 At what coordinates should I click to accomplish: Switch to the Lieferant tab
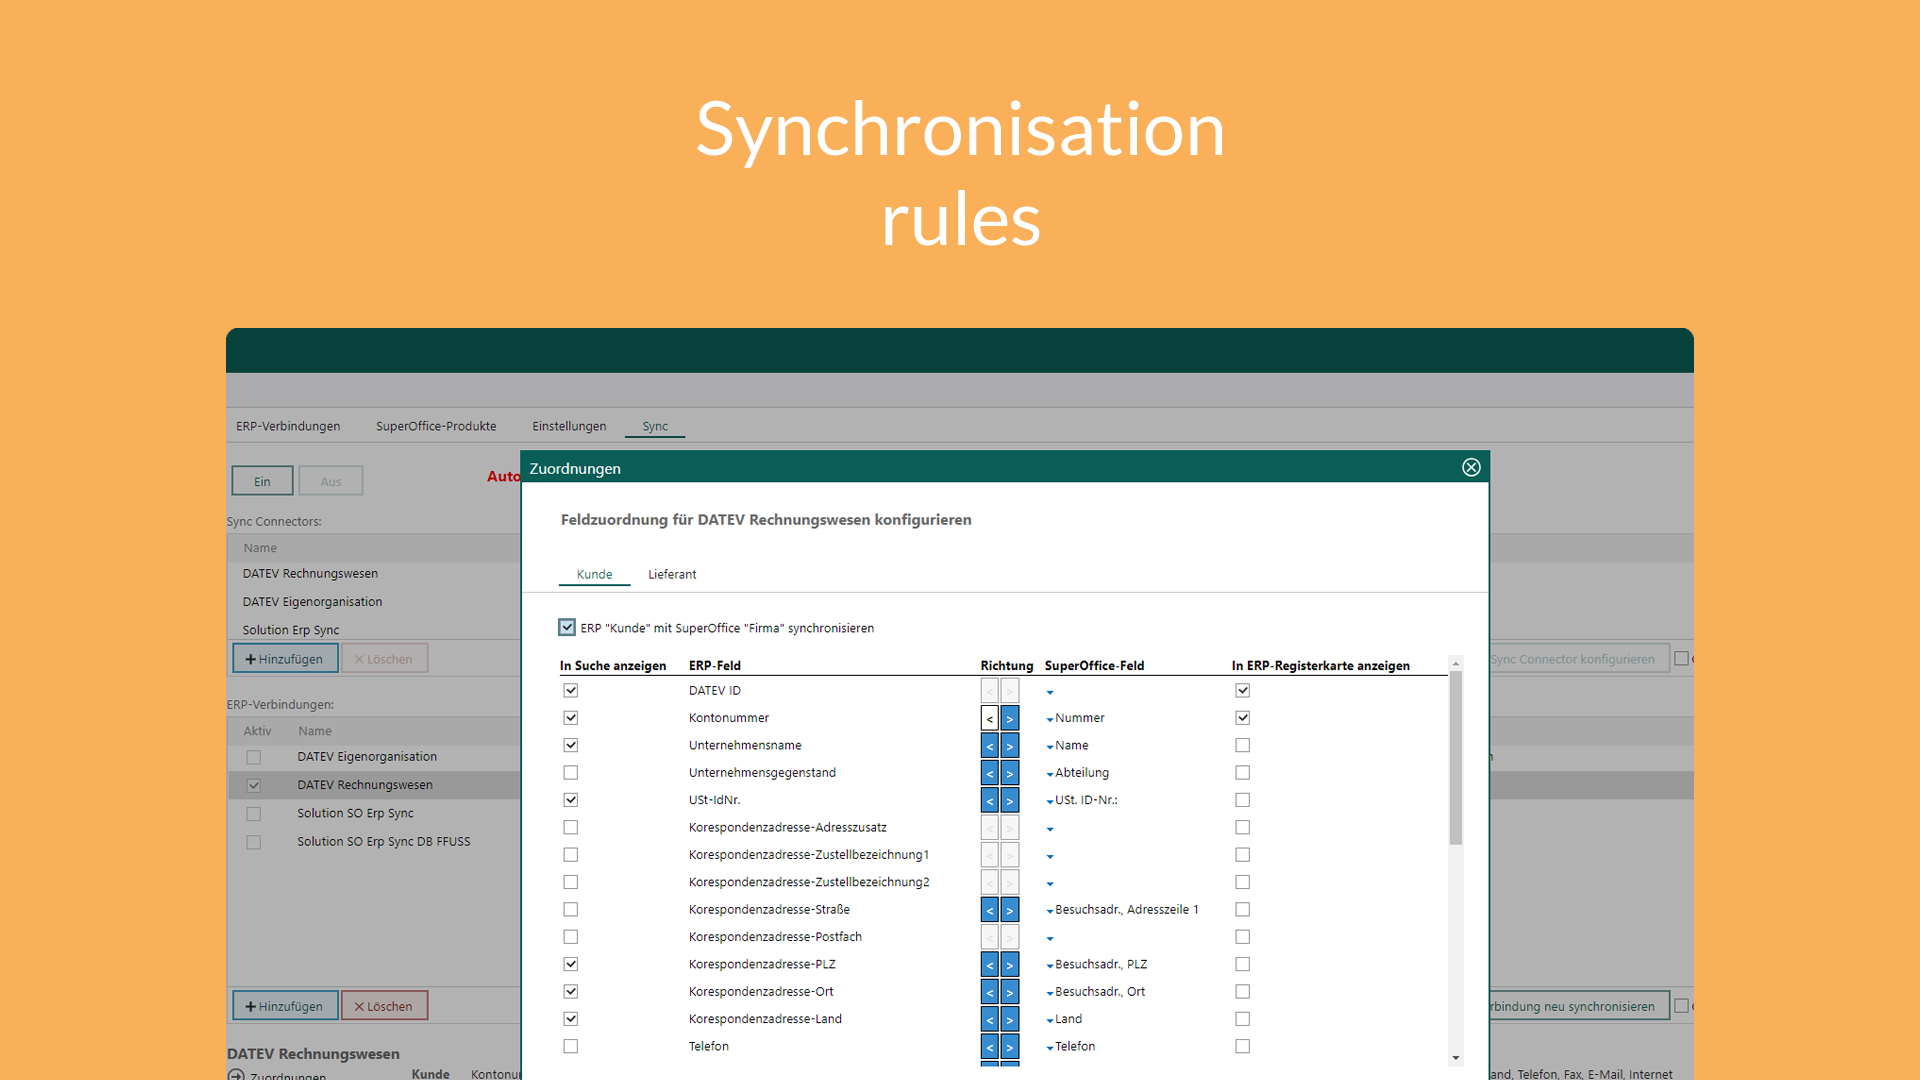tap(672, 574)
